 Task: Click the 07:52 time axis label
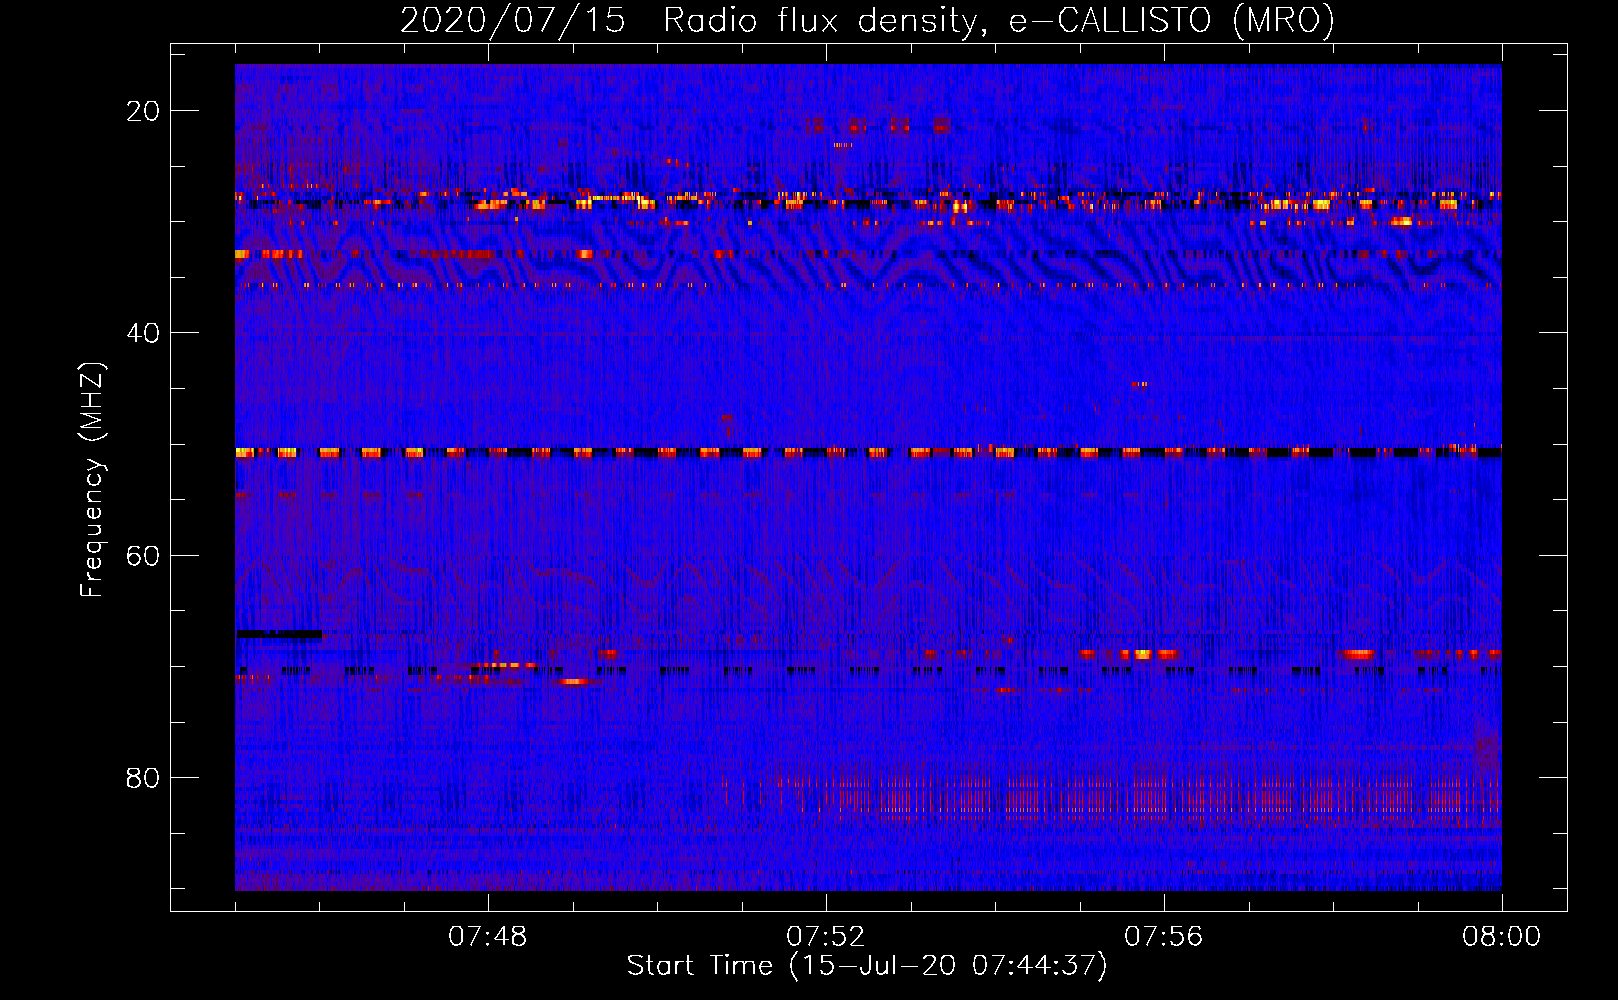point(826,937)
